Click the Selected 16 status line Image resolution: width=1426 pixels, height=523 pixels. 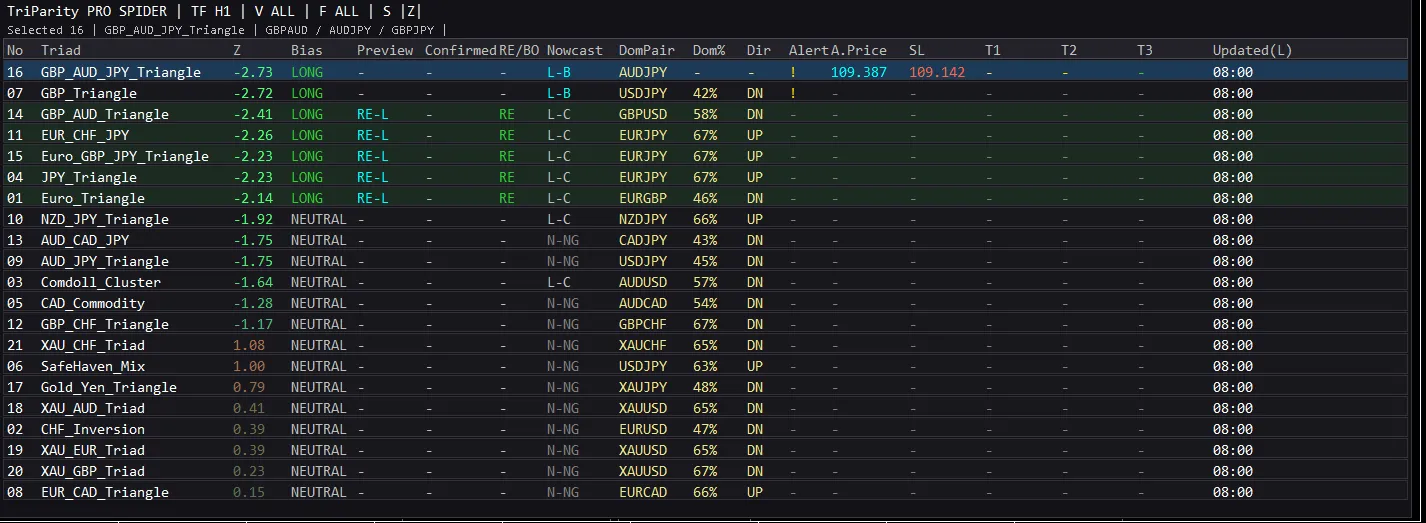[x=227, y=30]
